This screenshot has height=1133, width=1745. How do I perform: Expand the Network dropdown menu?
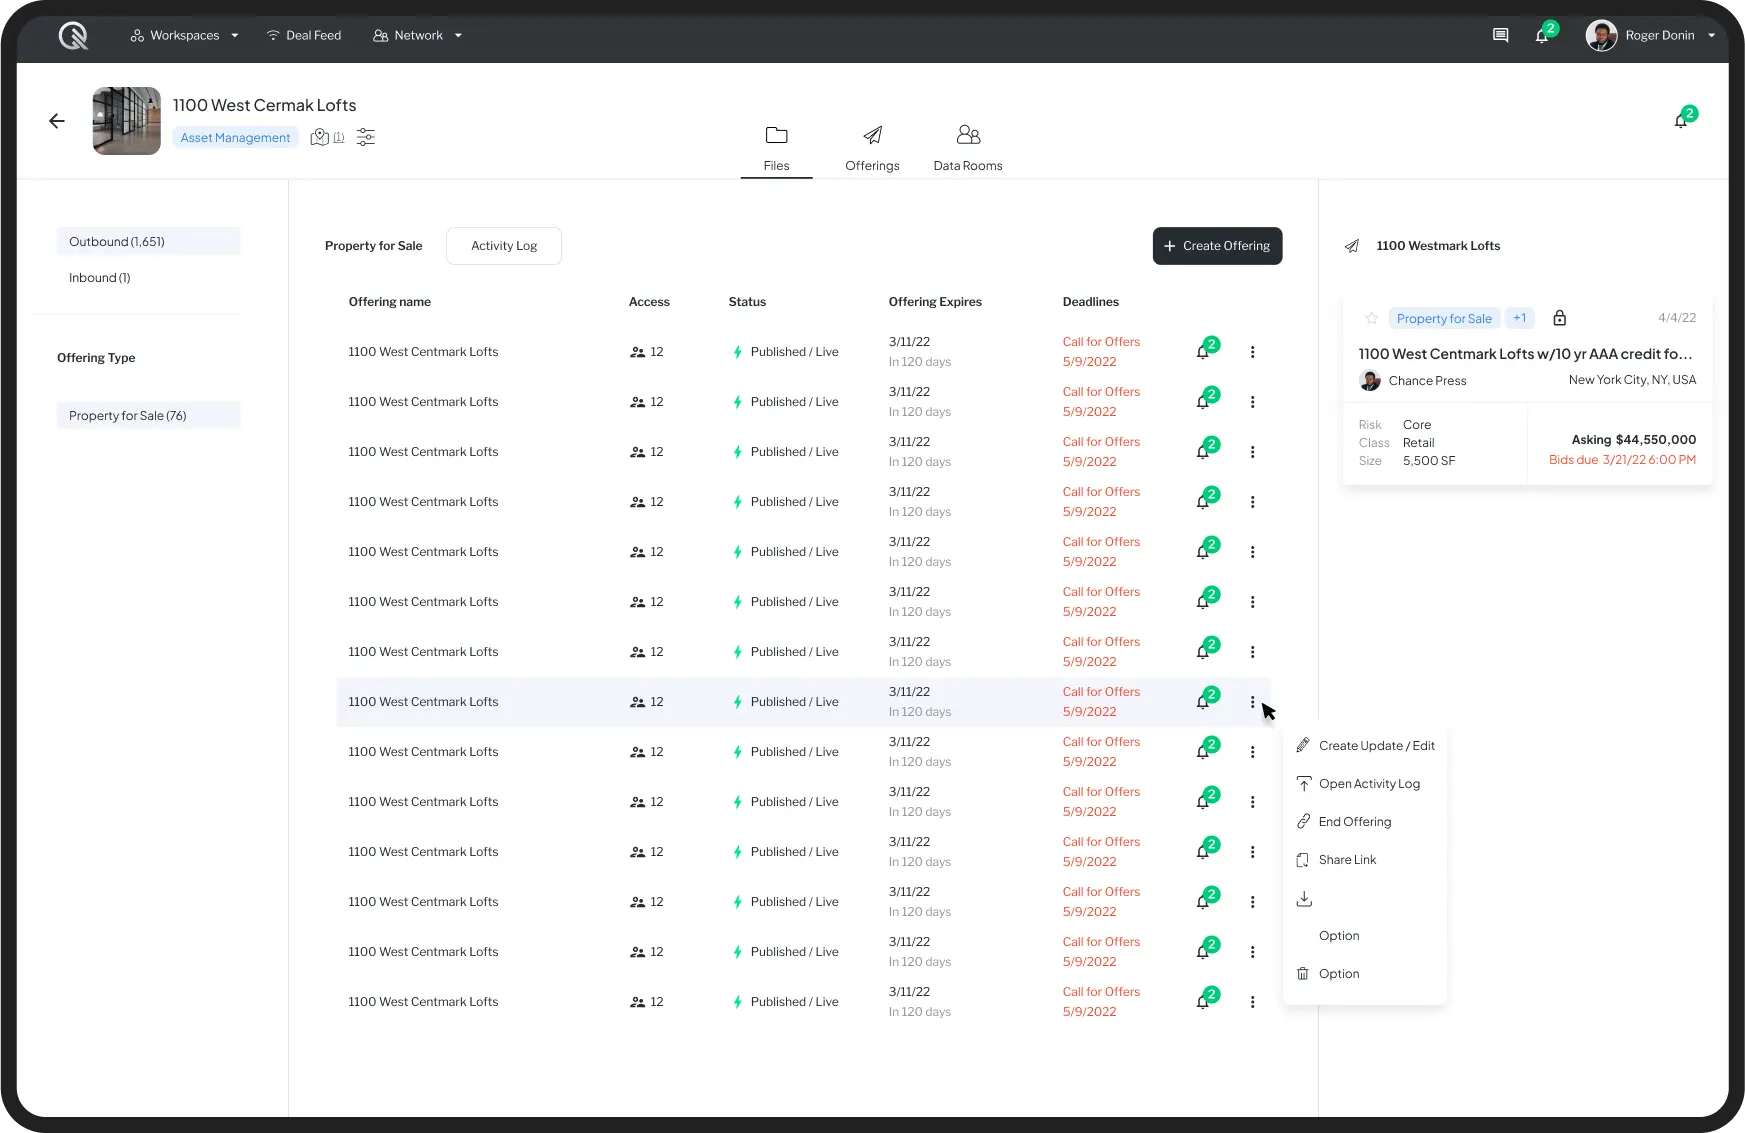[417, 35]
